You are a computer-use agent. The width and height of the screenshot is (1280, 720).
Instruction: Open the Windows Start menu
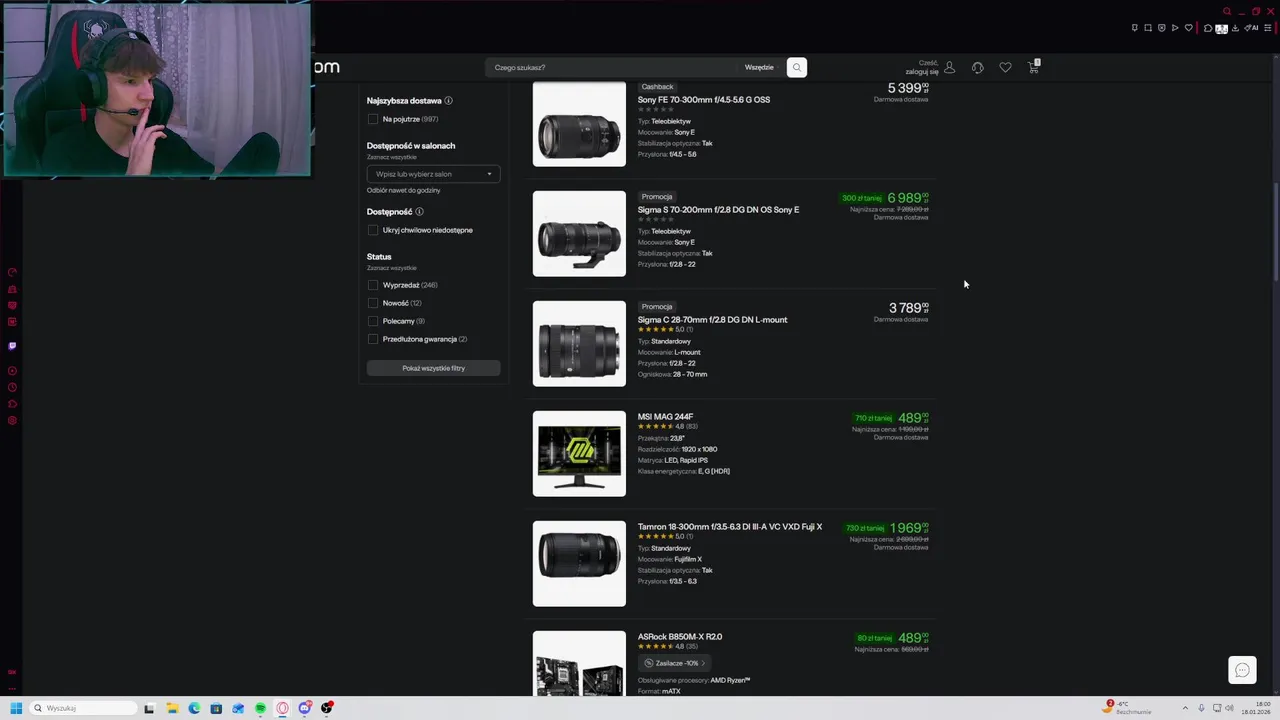click(x=16, y=708)
